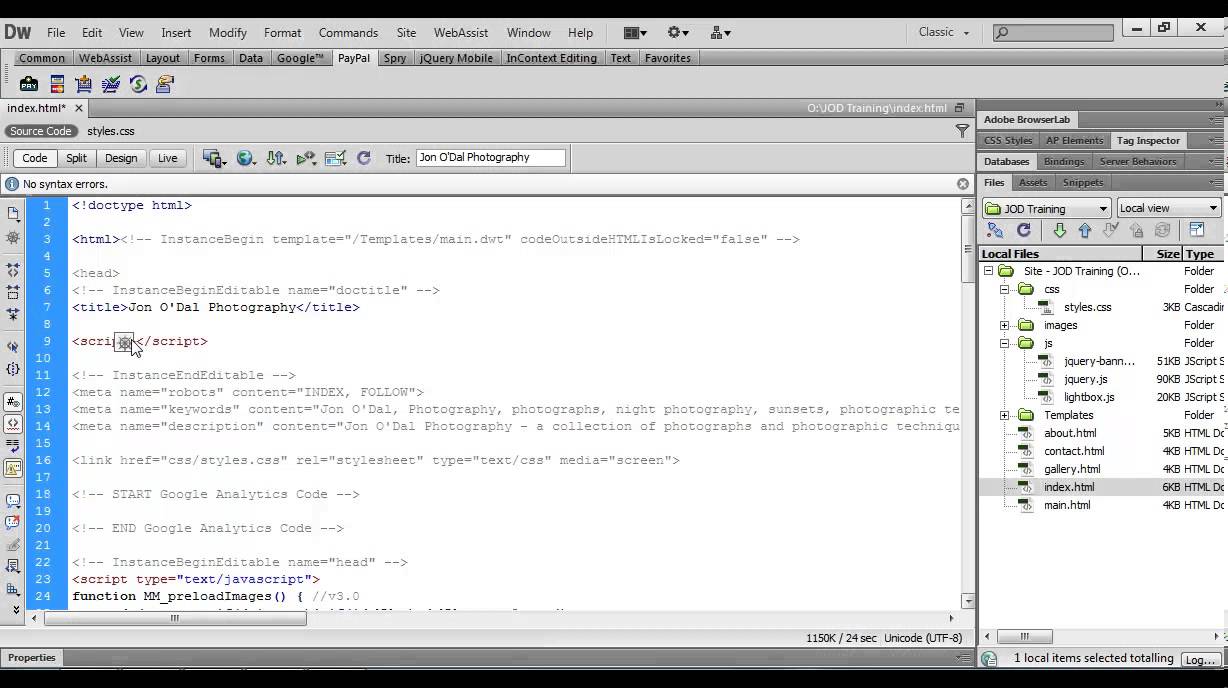Expand the images folder
The height and width of the screenshot is (688, 1228).
pos(1005,325)
